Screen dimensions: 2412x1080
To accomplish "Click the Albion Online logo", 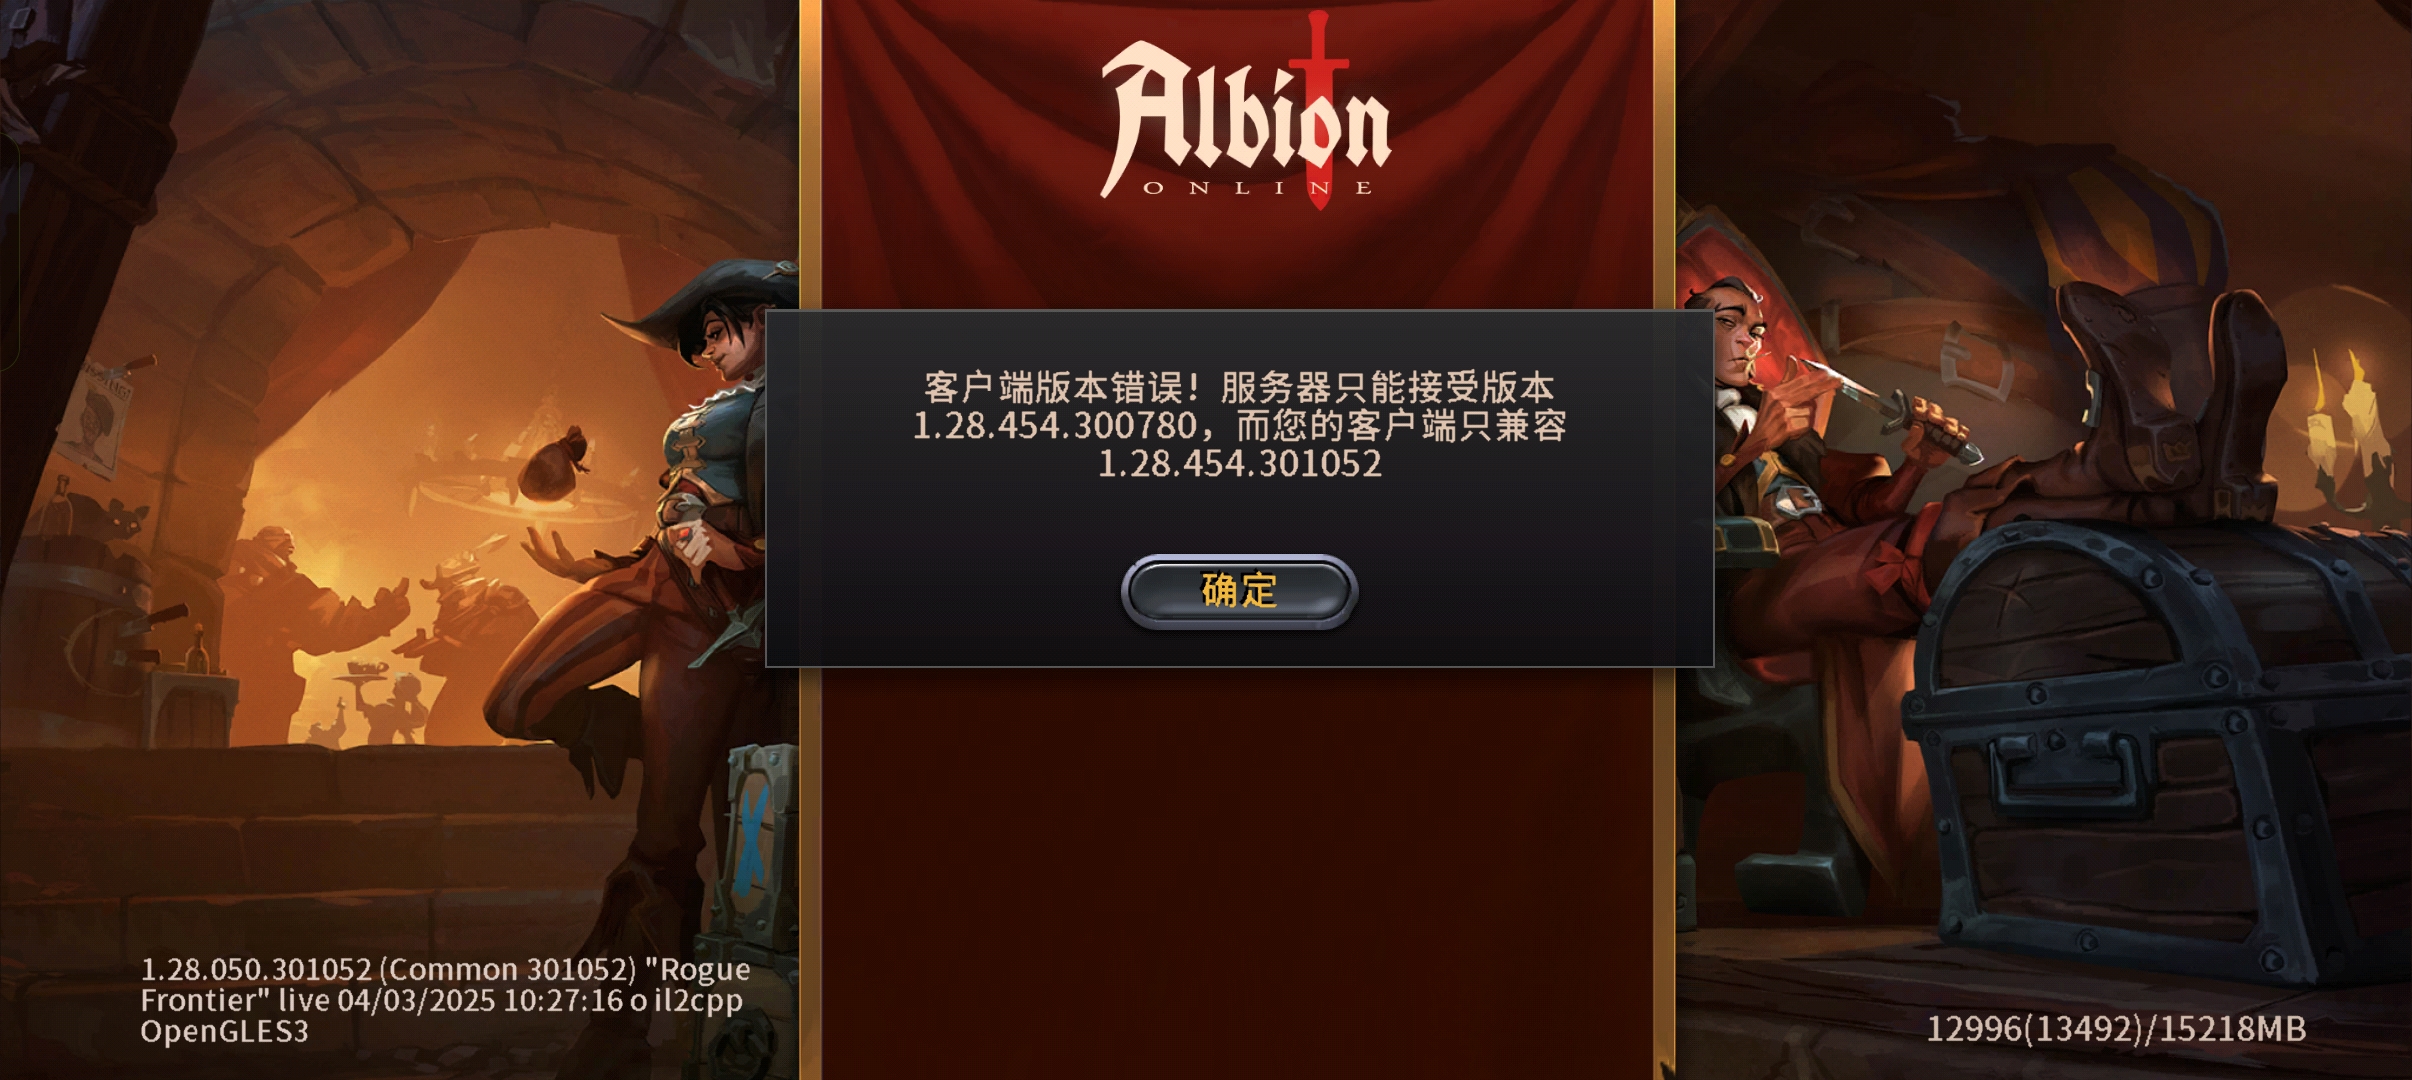I will pos(1245,110).
